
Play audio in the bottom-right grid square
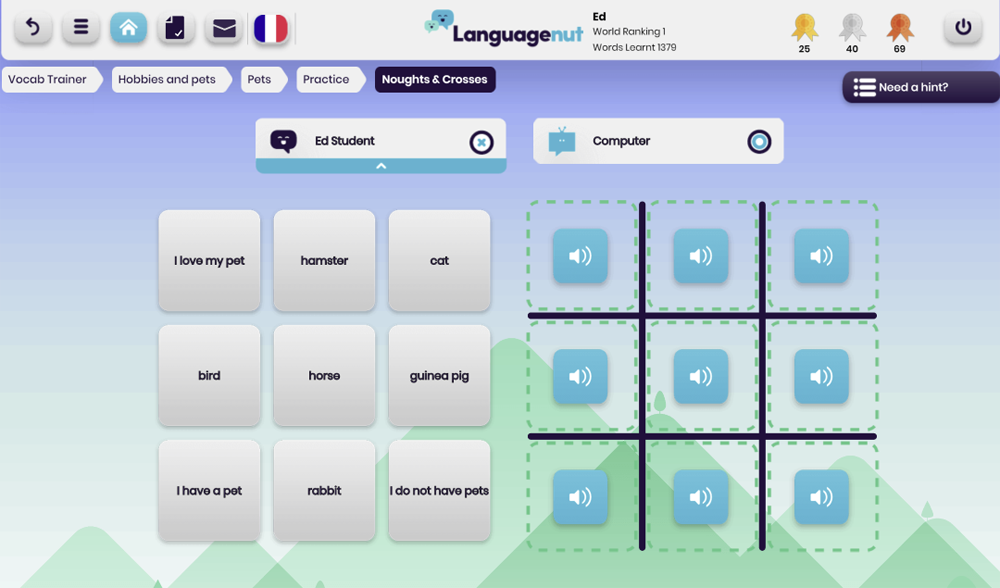coord(821,497)
